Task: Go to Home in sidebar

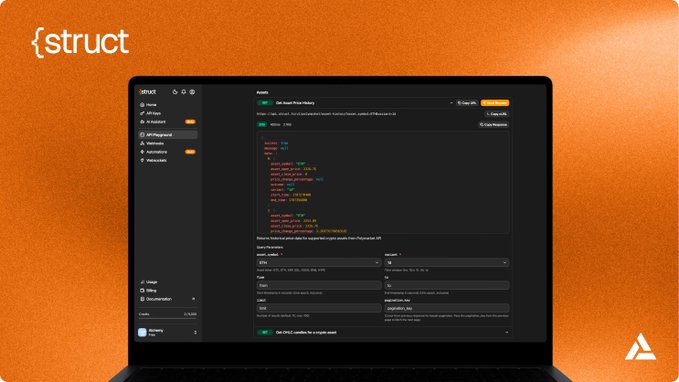Action: pyautogui.click(x=151, y=105)
